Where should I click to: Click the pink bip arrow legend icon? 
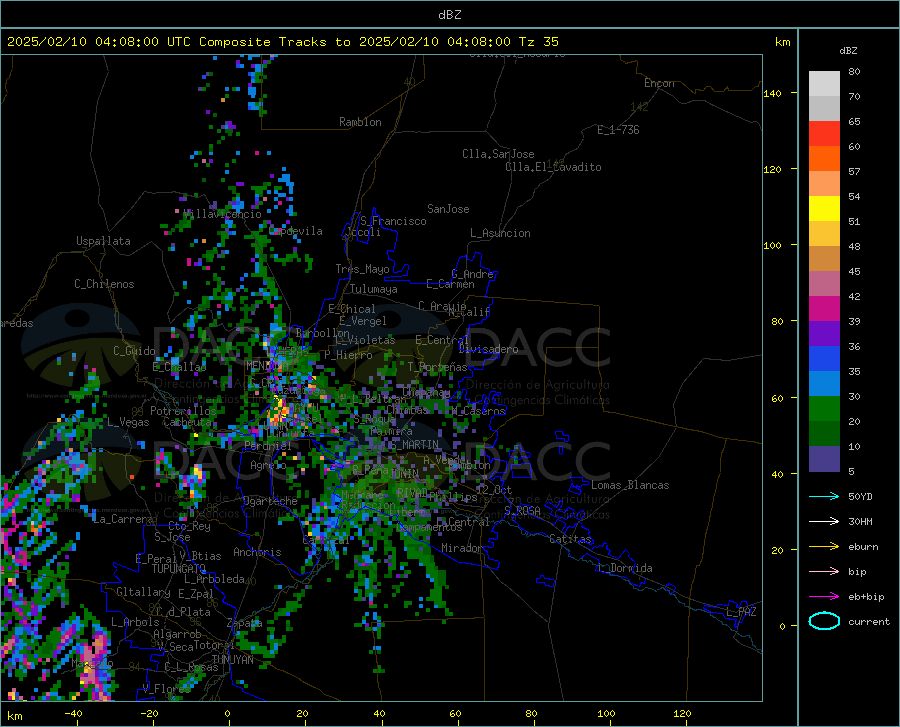[x=824, y=572]
